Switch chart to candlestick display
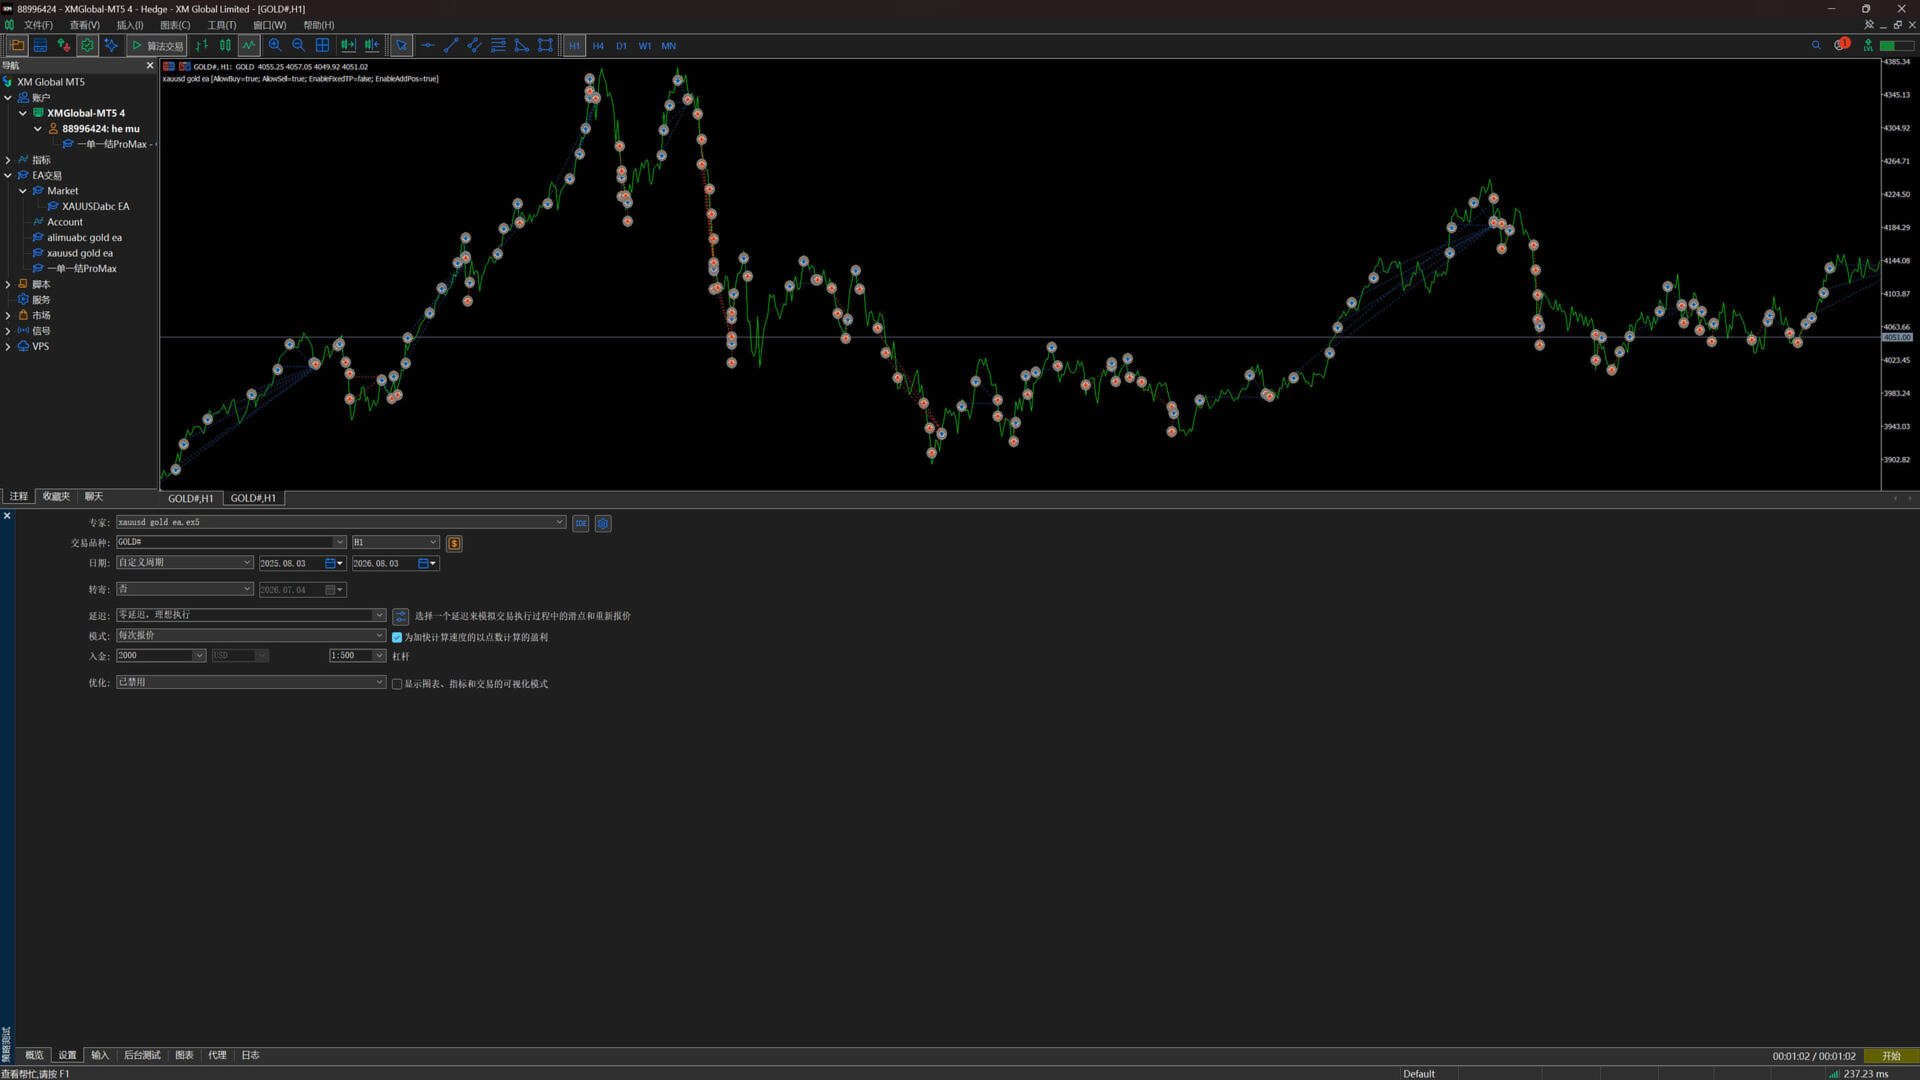1920x1080 pixels. [225, 45]
